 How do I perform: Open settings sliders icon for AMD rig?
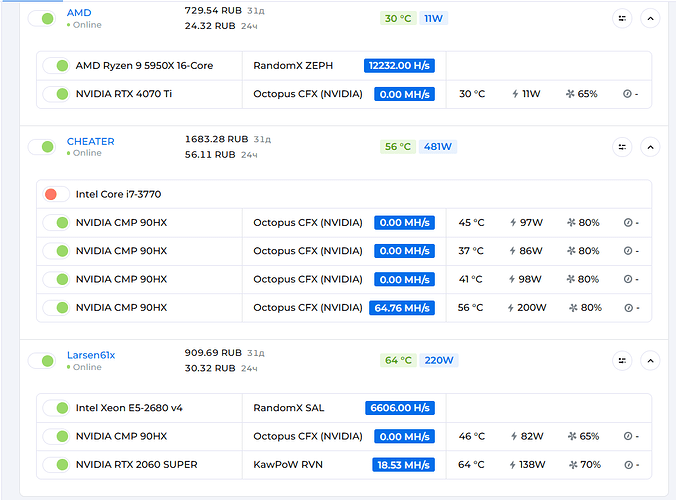[x=622, y=18]
